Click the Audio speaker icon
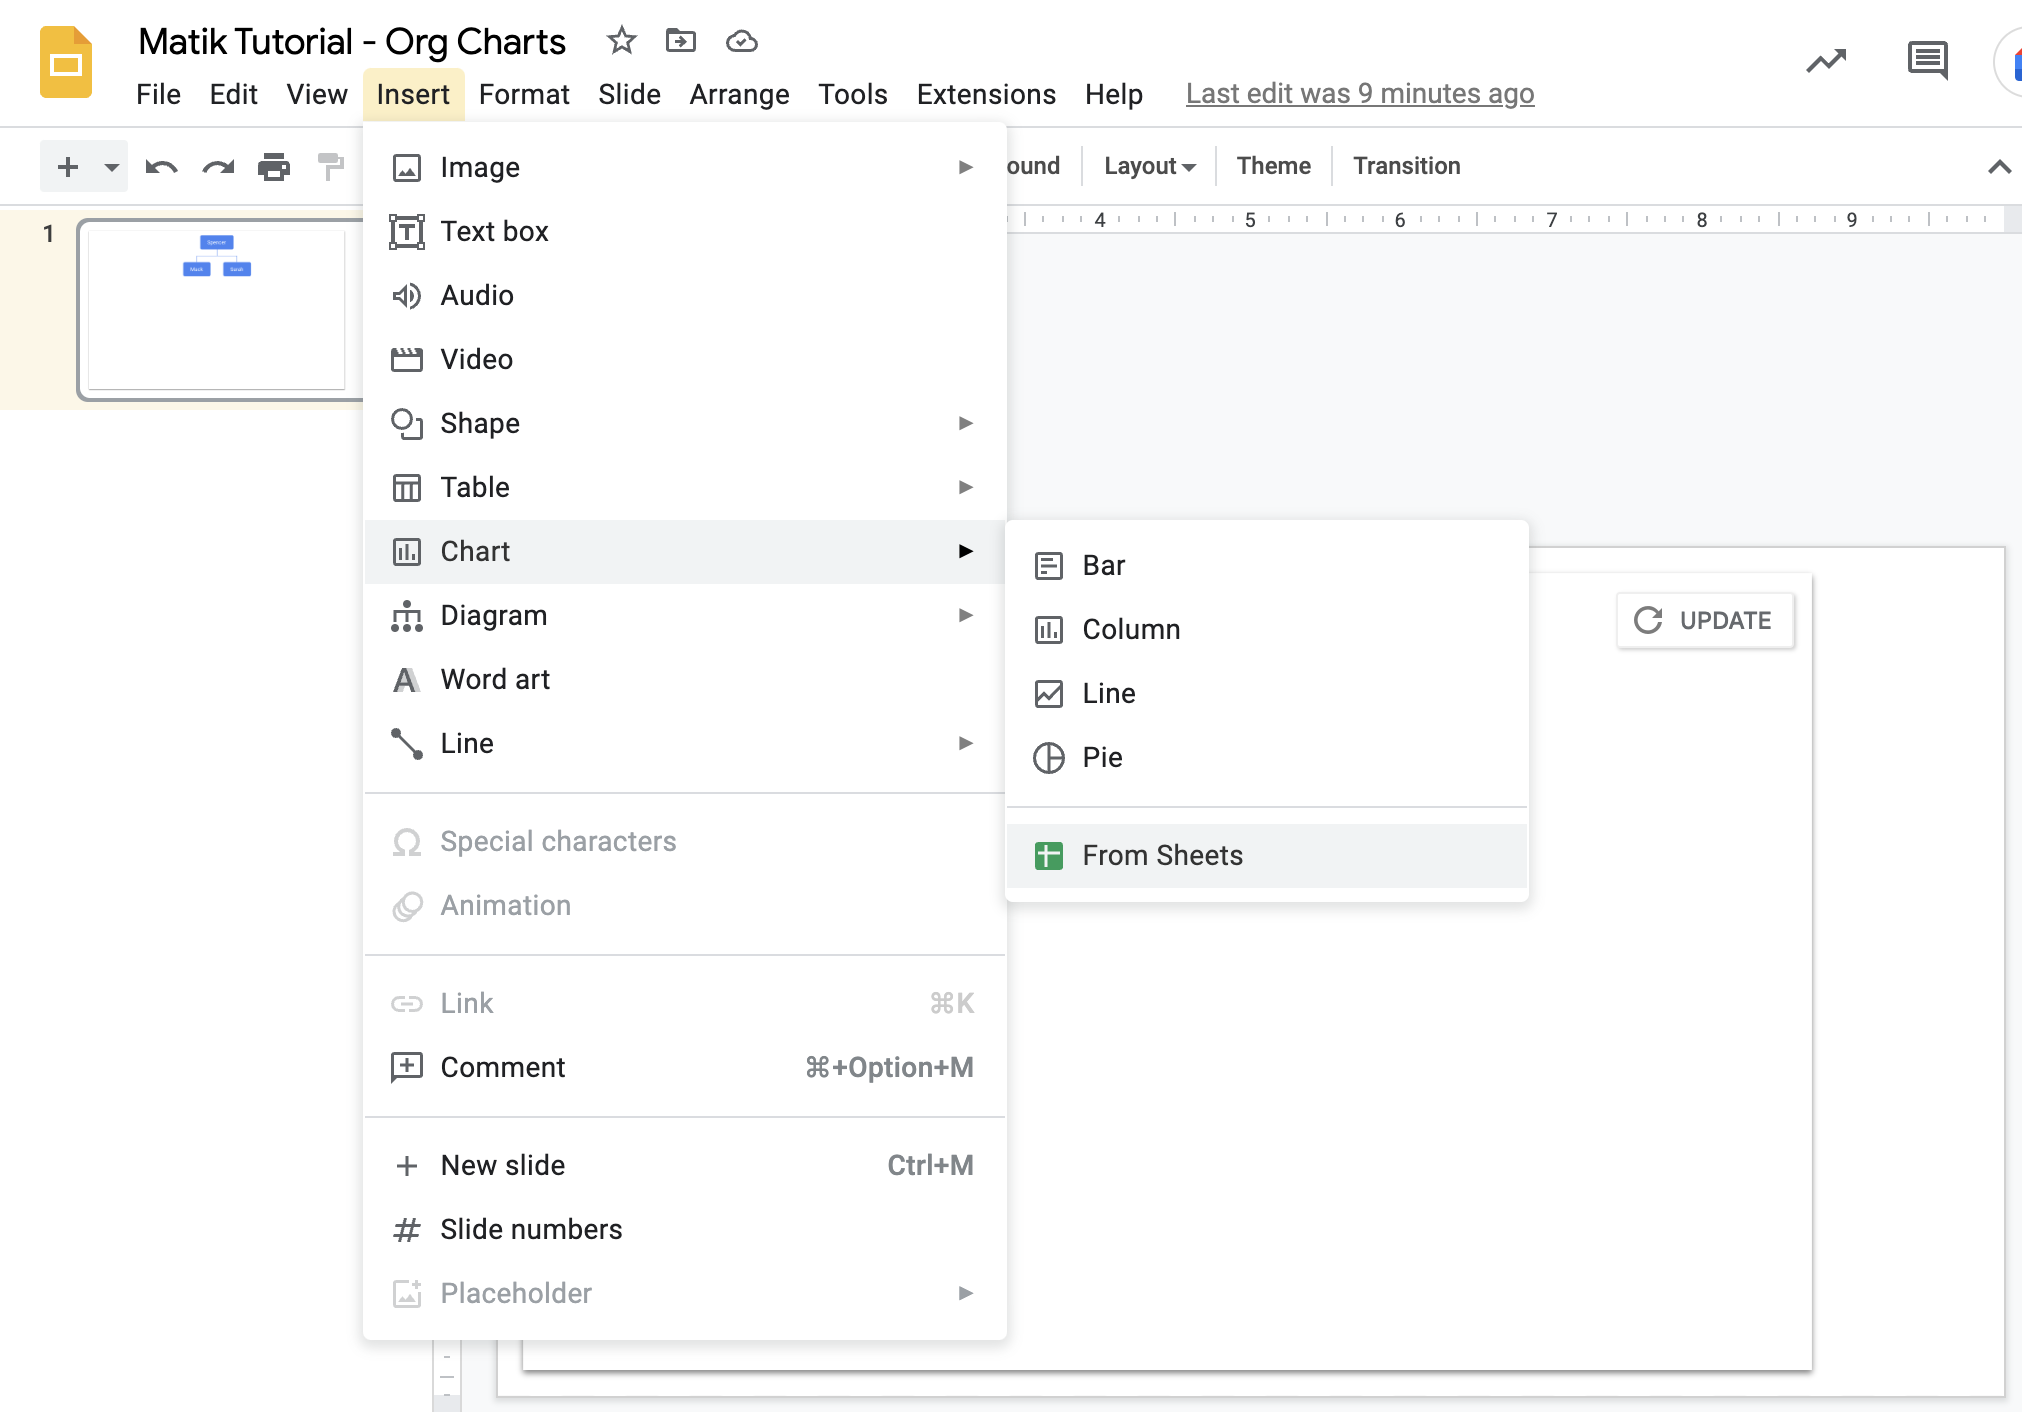 pyautogui.click(x=406, y=295)
